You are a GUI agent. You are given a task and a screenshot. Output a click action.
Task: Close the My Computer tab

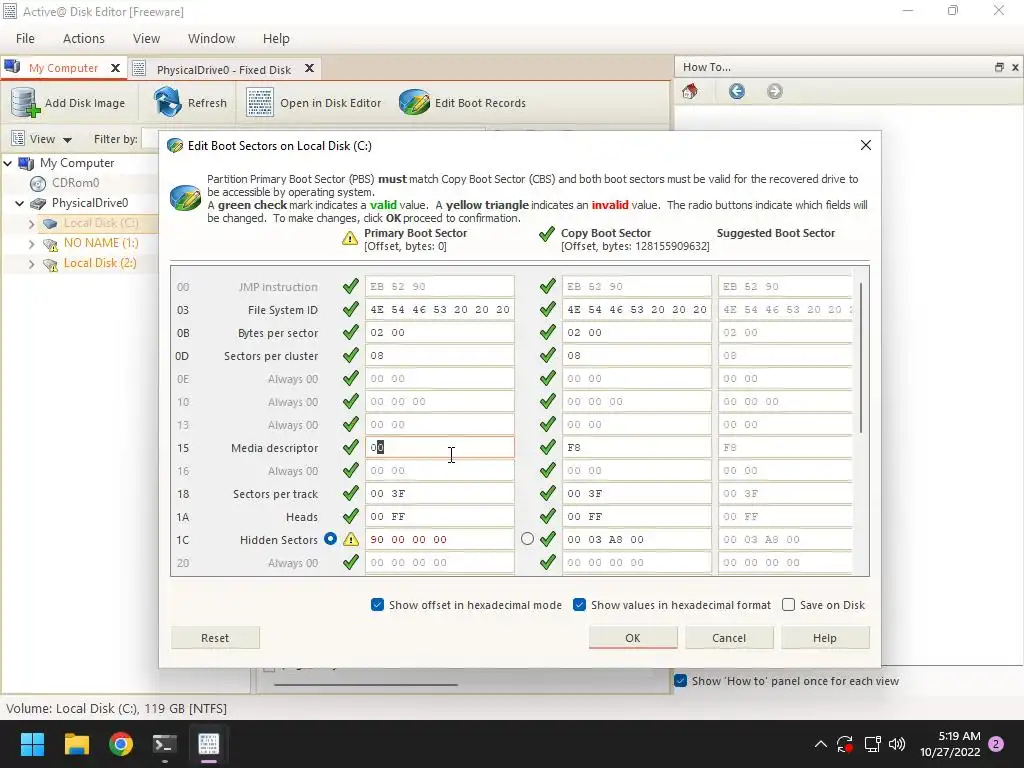coord(115,68)
